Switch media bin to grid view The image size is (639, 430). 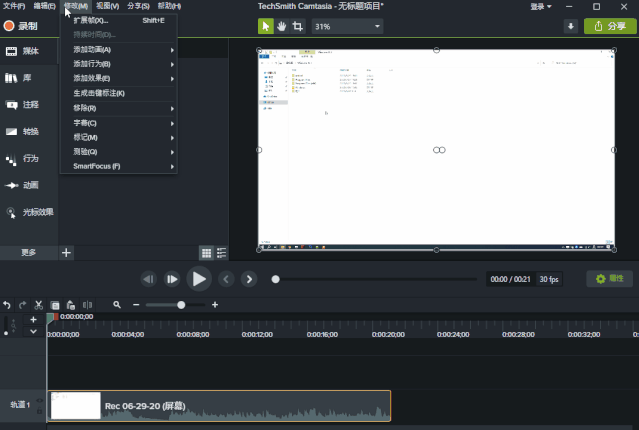coord(207,253)
